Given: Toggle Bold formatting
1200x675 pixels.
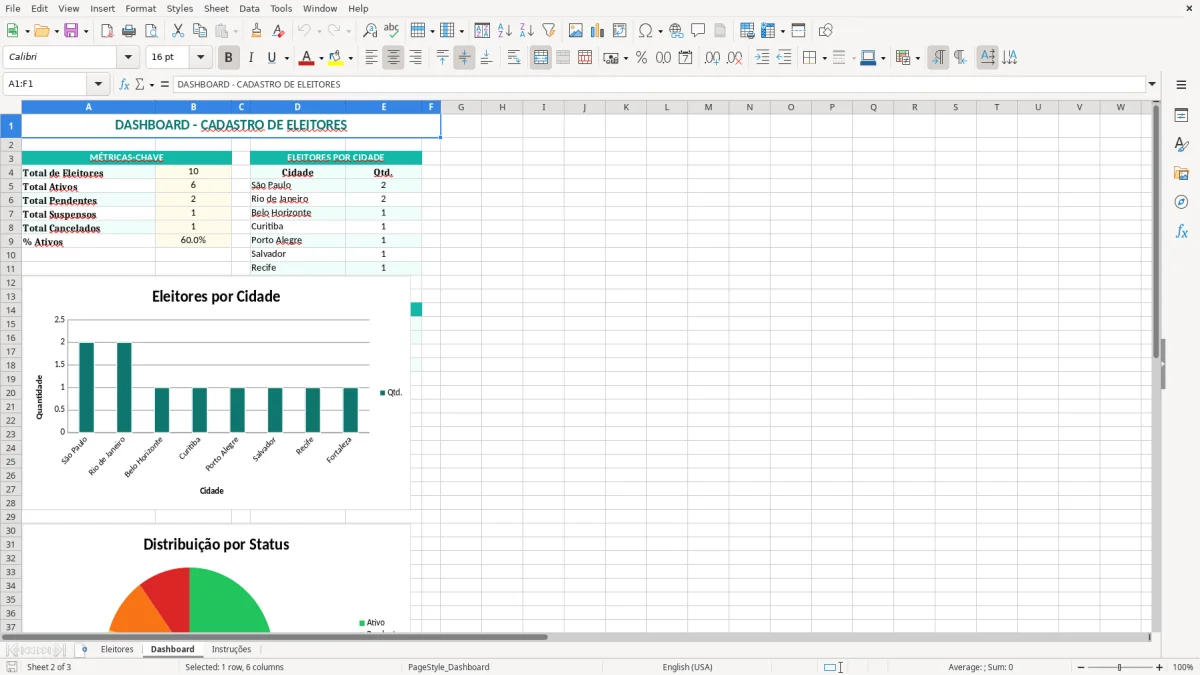Looking at the screenshot, I should coord(228,58).
